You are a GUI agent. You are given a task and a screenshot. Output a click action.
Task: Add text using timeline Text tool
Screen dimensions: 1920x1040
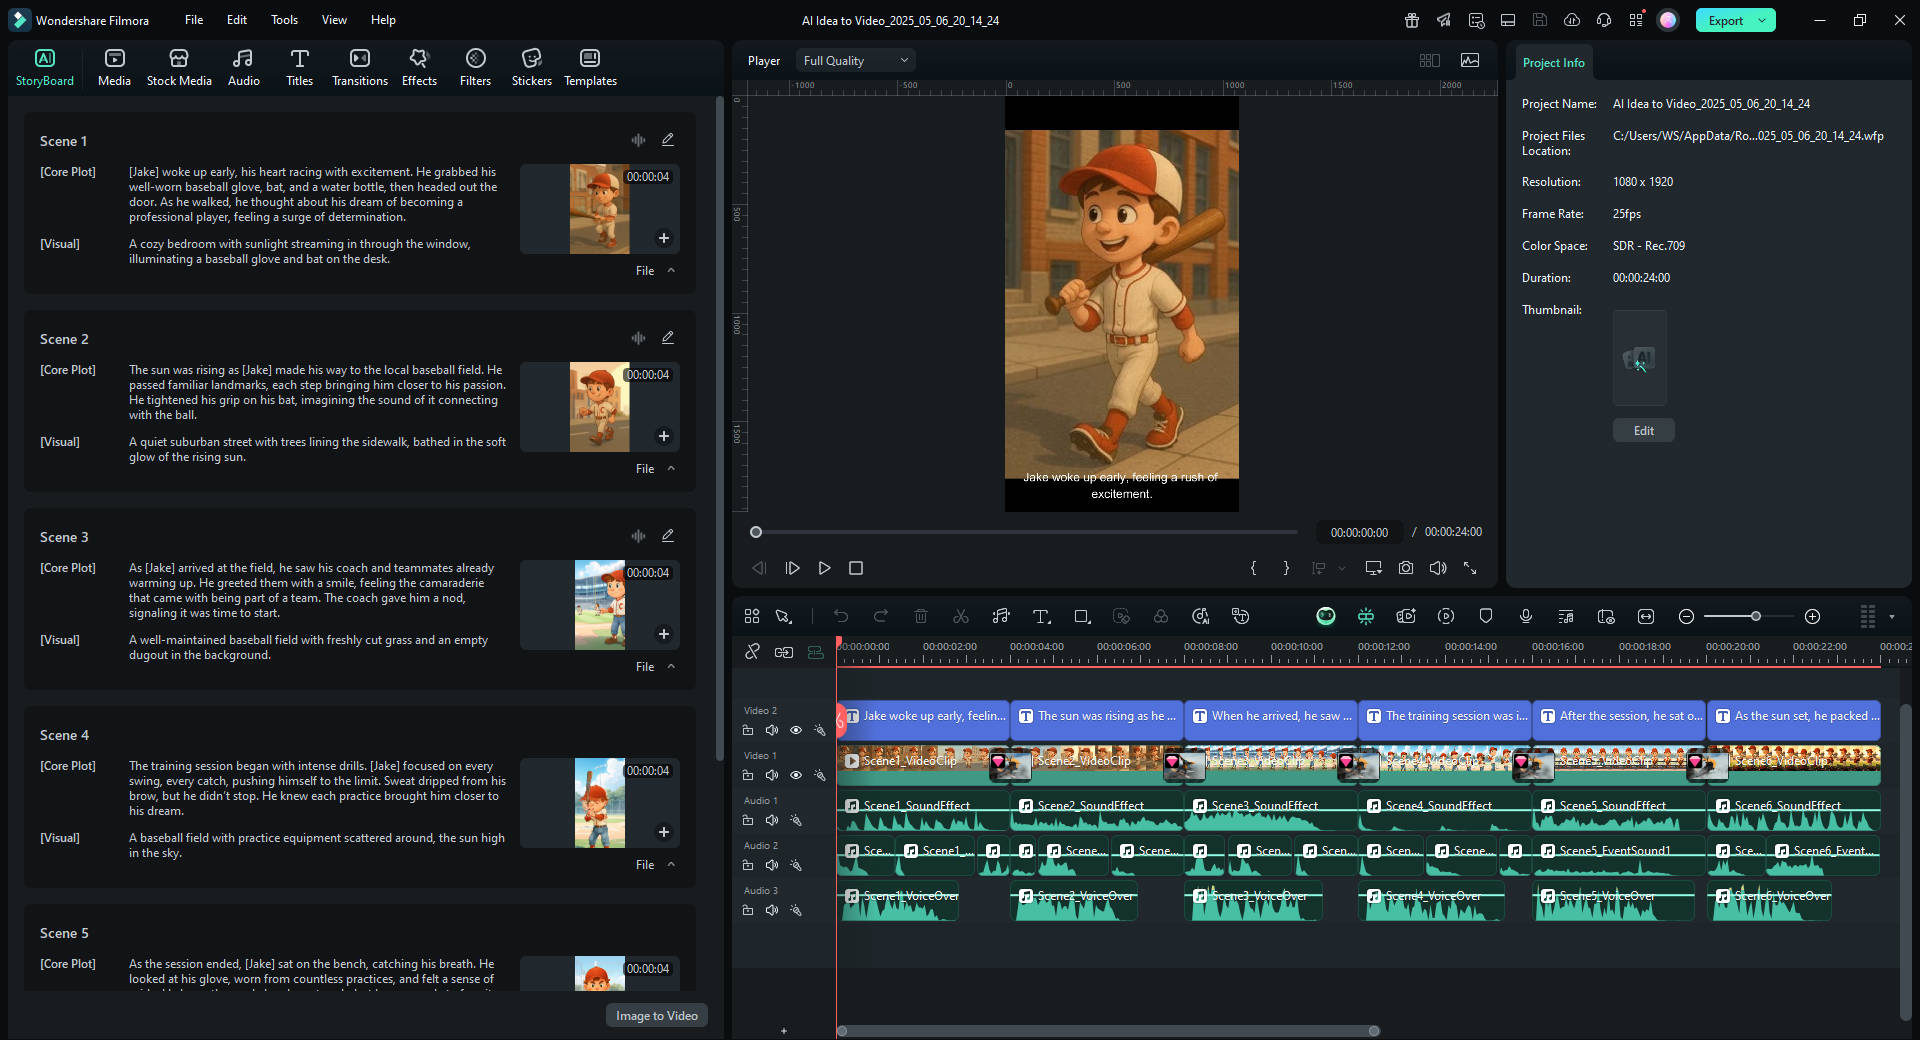[1041, 617]
